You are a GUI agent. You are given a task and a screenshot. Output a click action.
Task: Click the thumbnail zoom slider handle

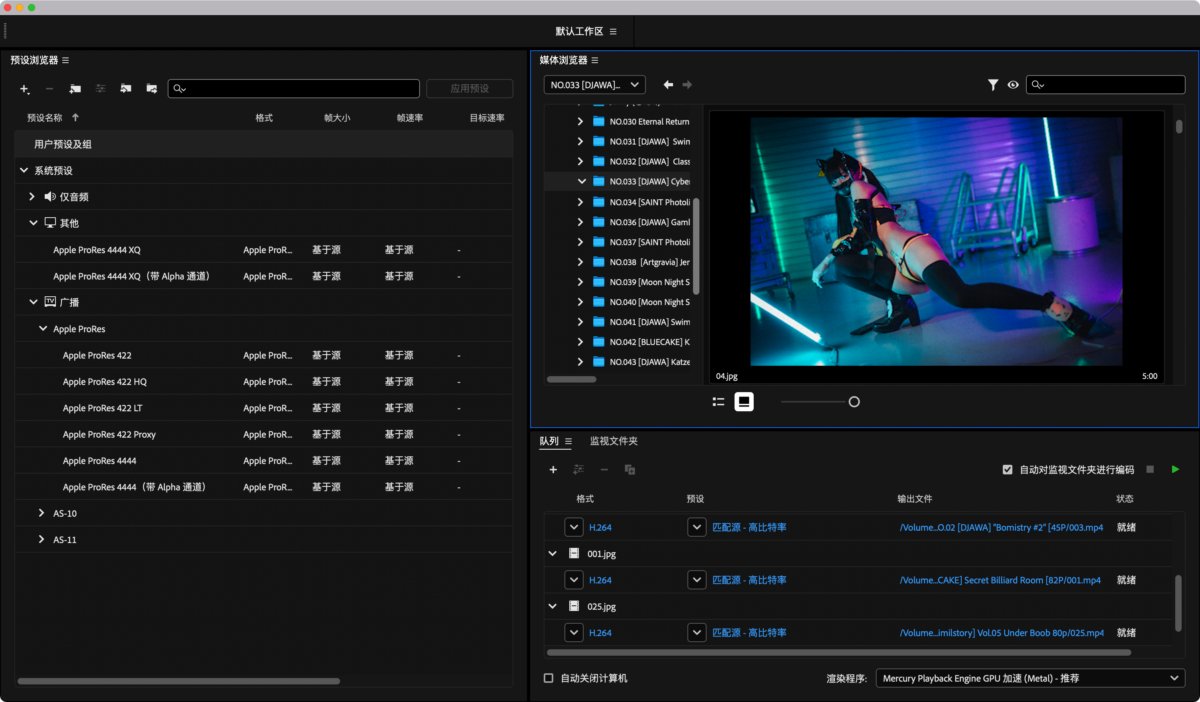click(x=854, y=402)
